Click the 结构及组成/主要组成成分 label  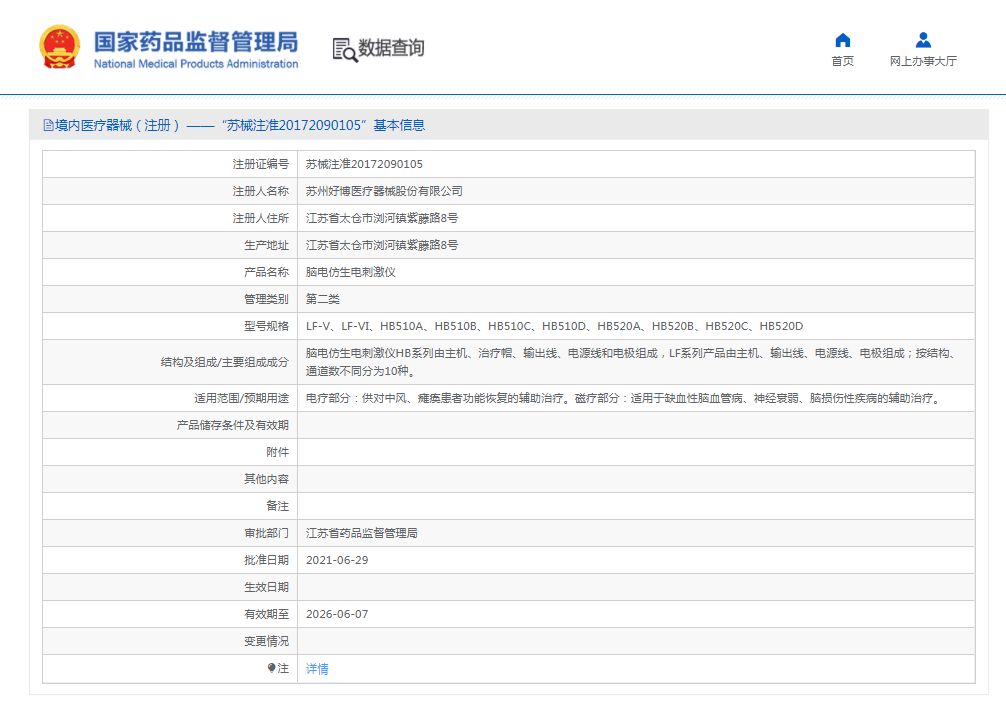pos(225,362)
